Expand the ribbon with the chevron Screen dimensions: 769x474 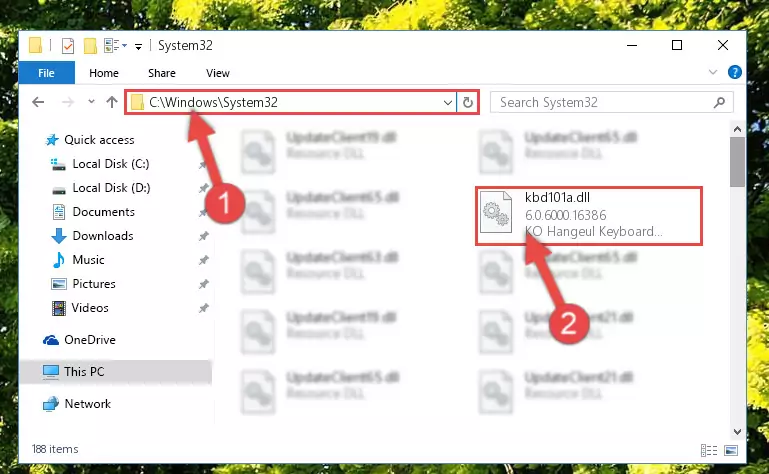coord(713,72)
